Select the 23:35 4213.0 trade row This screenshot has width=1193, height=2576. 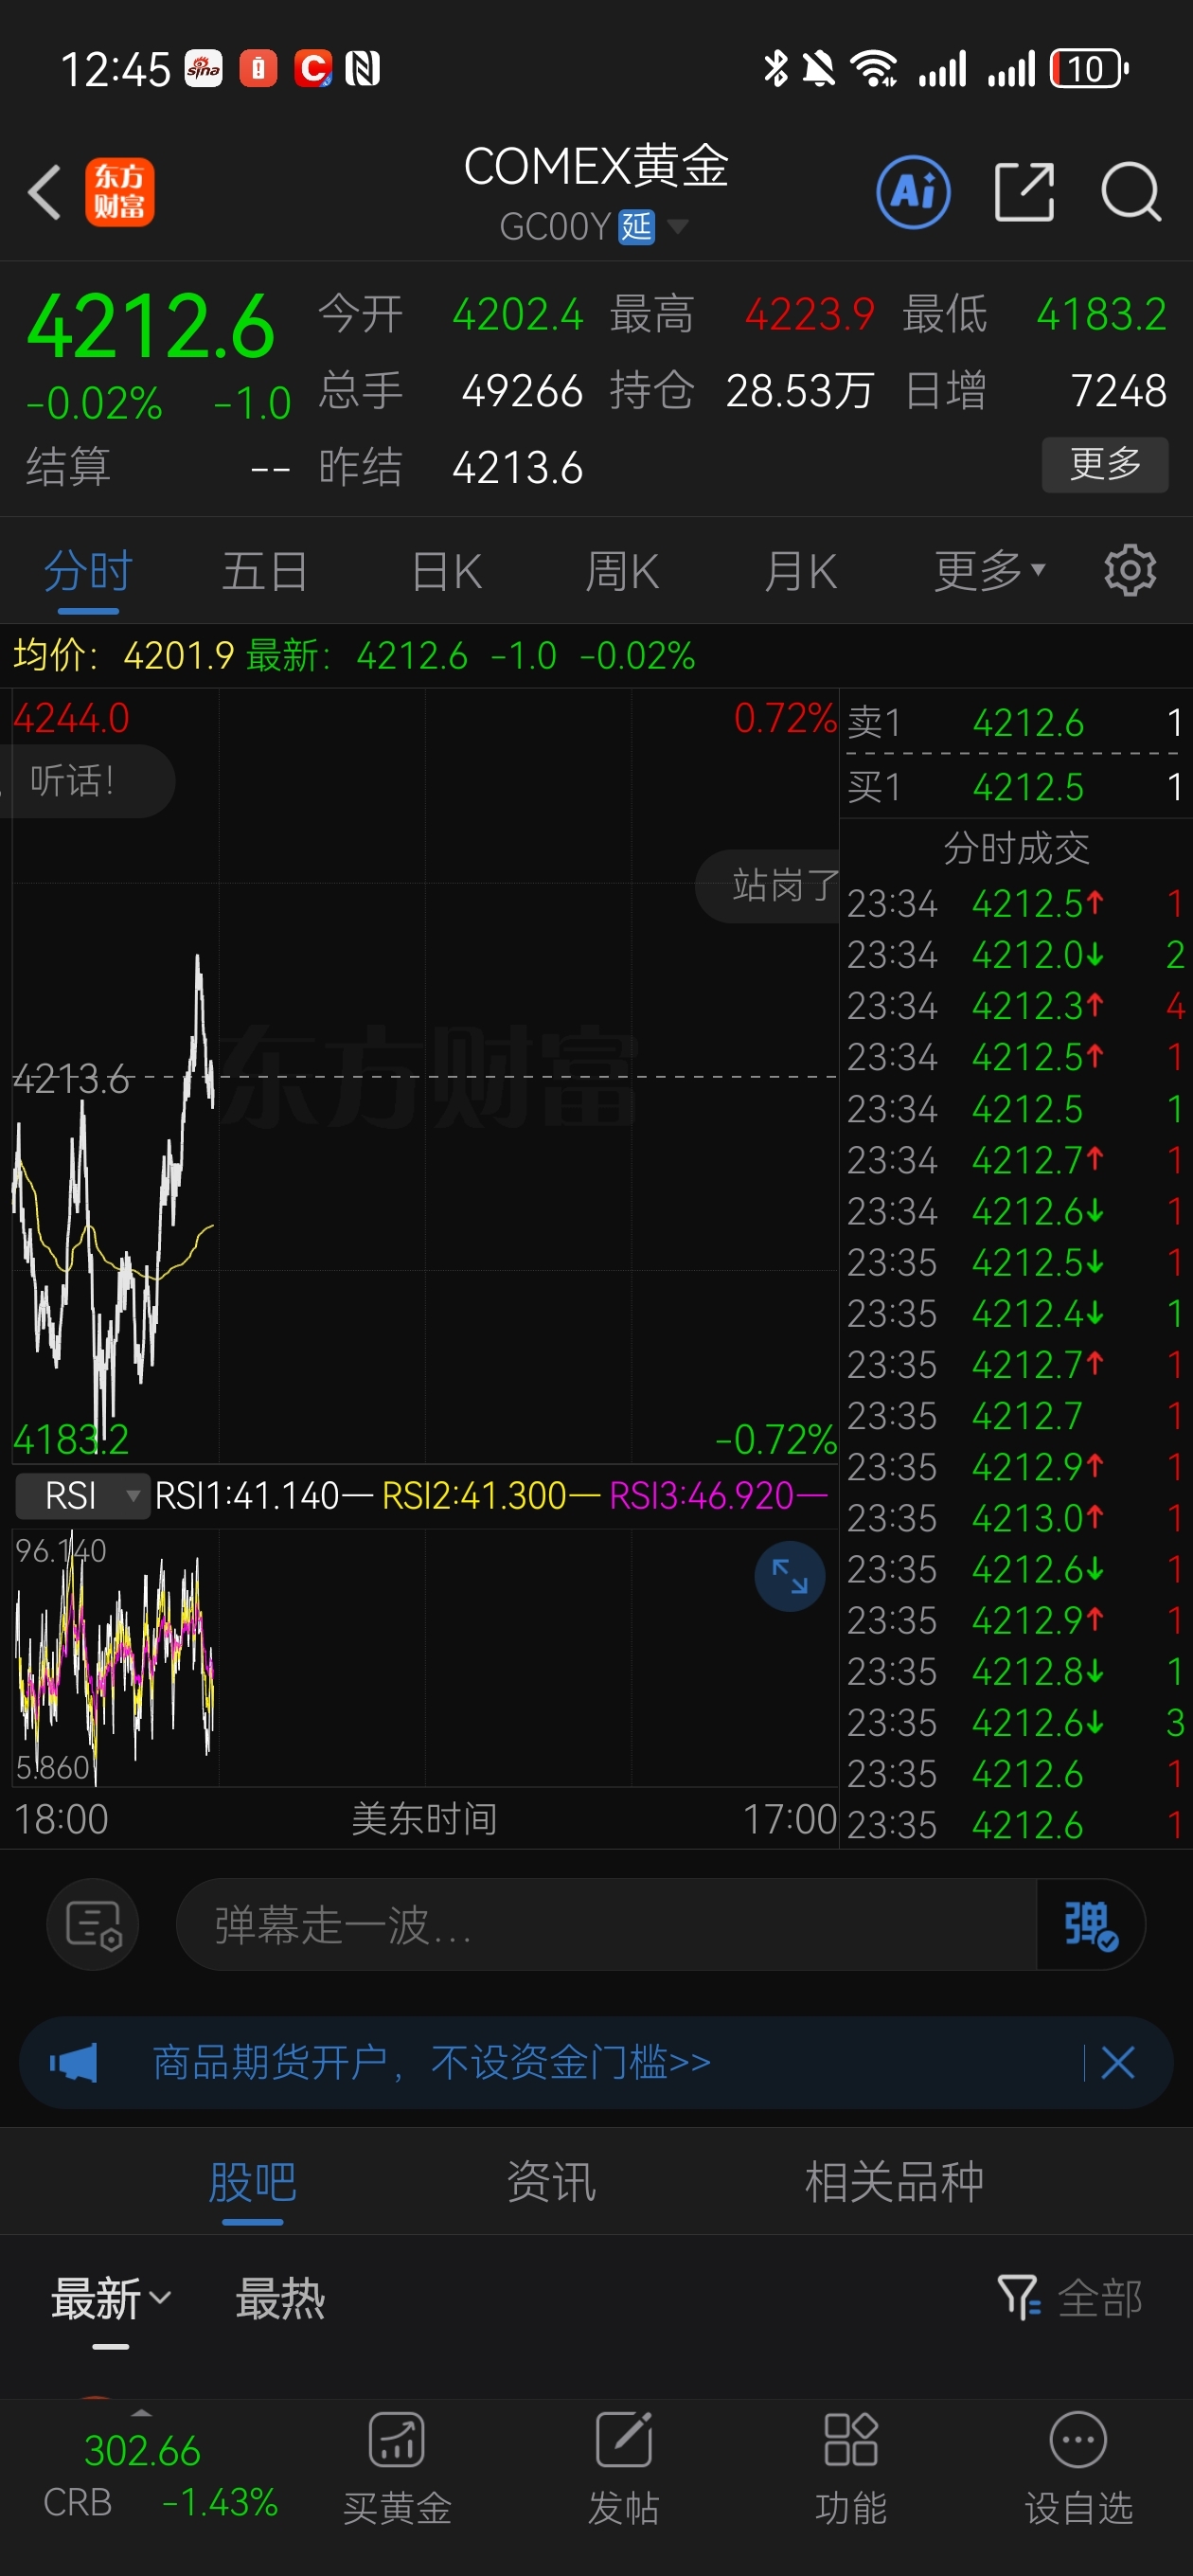[1014, 1518]
